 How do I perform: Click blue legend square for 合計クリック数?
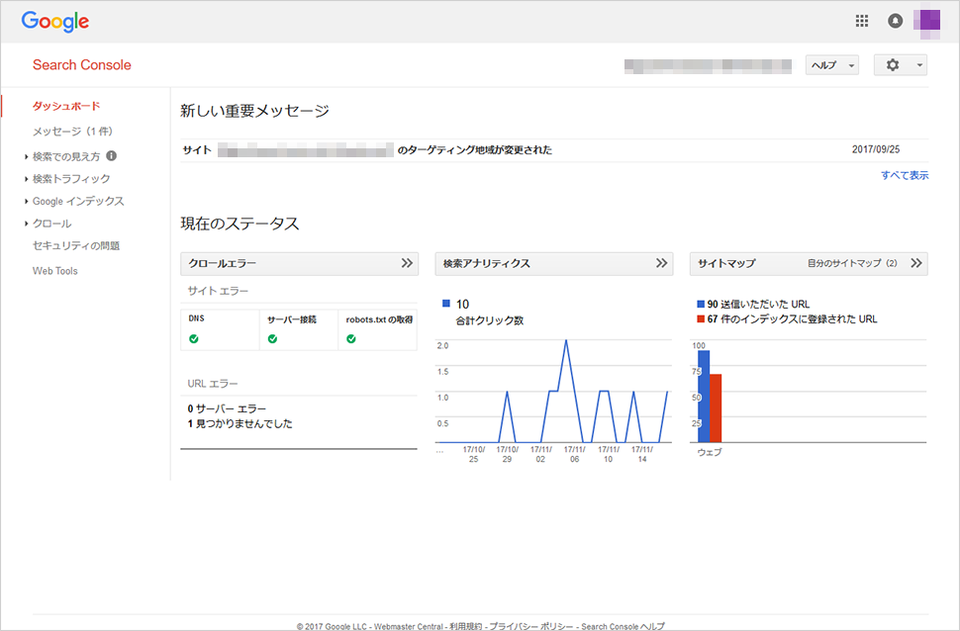(446, 303)
